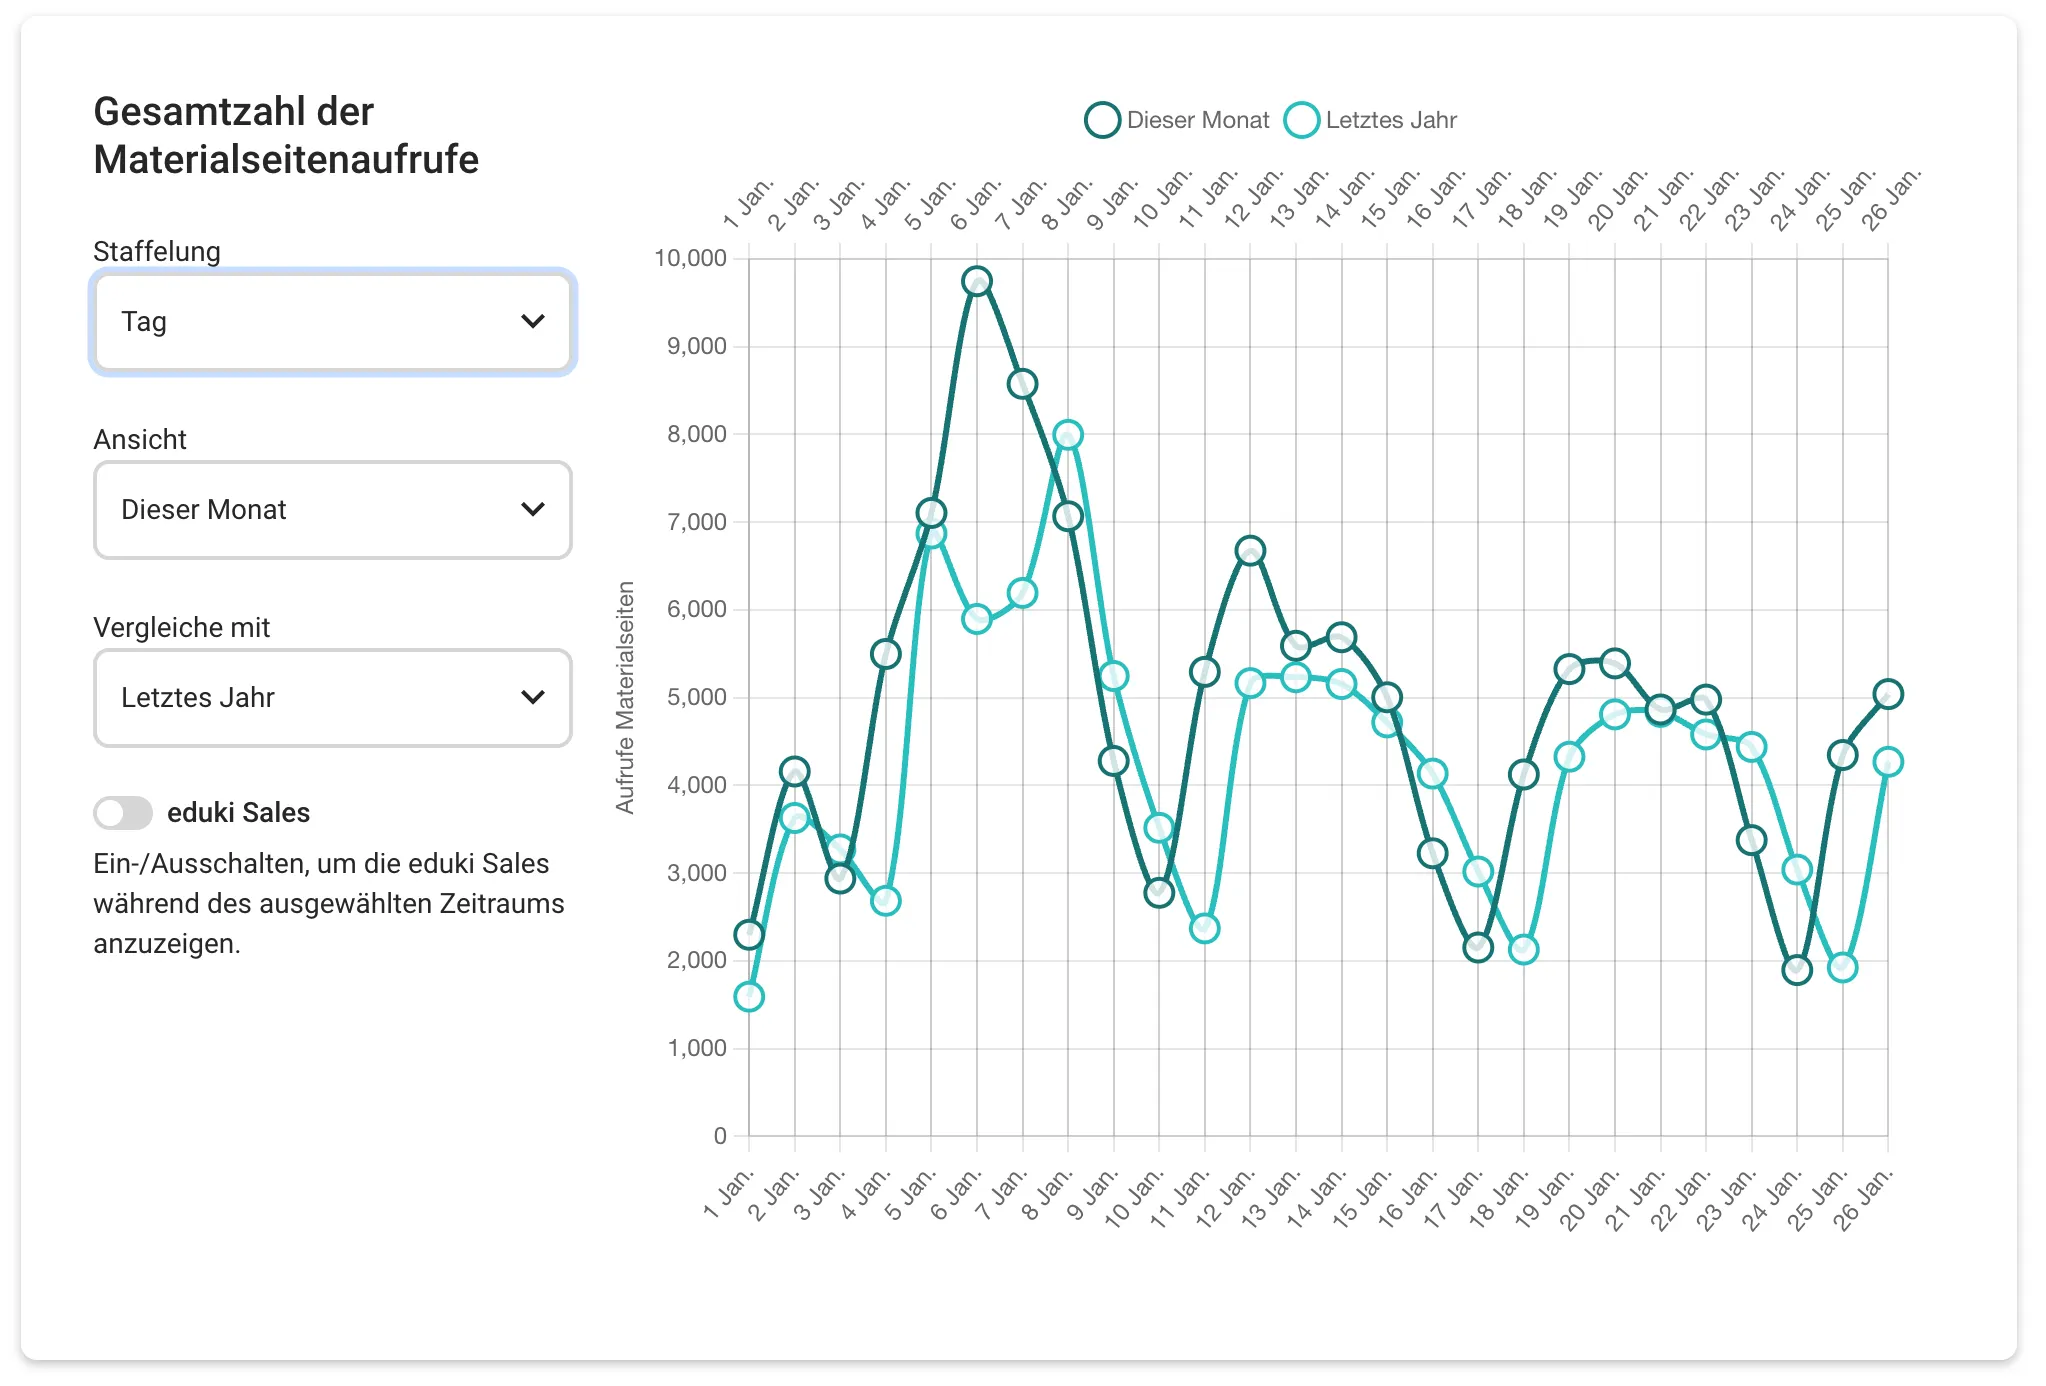Viewport: 2046px width, 1386px height.
Task: Toggle the eduki Sales switch
Action: point(123,813)
